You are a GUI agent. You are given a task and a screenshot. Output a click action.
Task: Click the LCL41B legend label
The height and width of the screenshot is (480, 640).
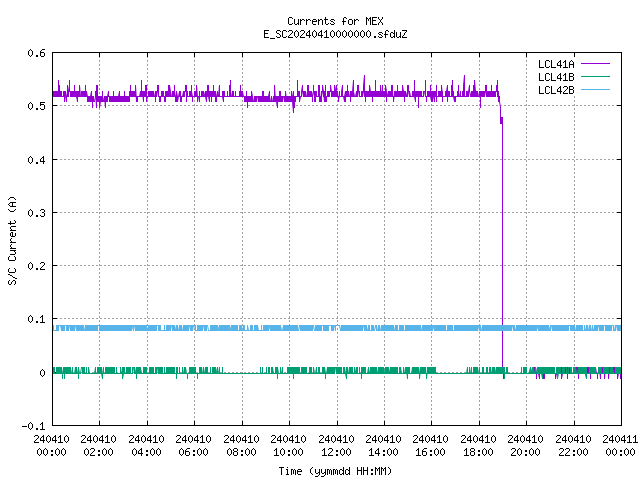(x=556, y=77)
